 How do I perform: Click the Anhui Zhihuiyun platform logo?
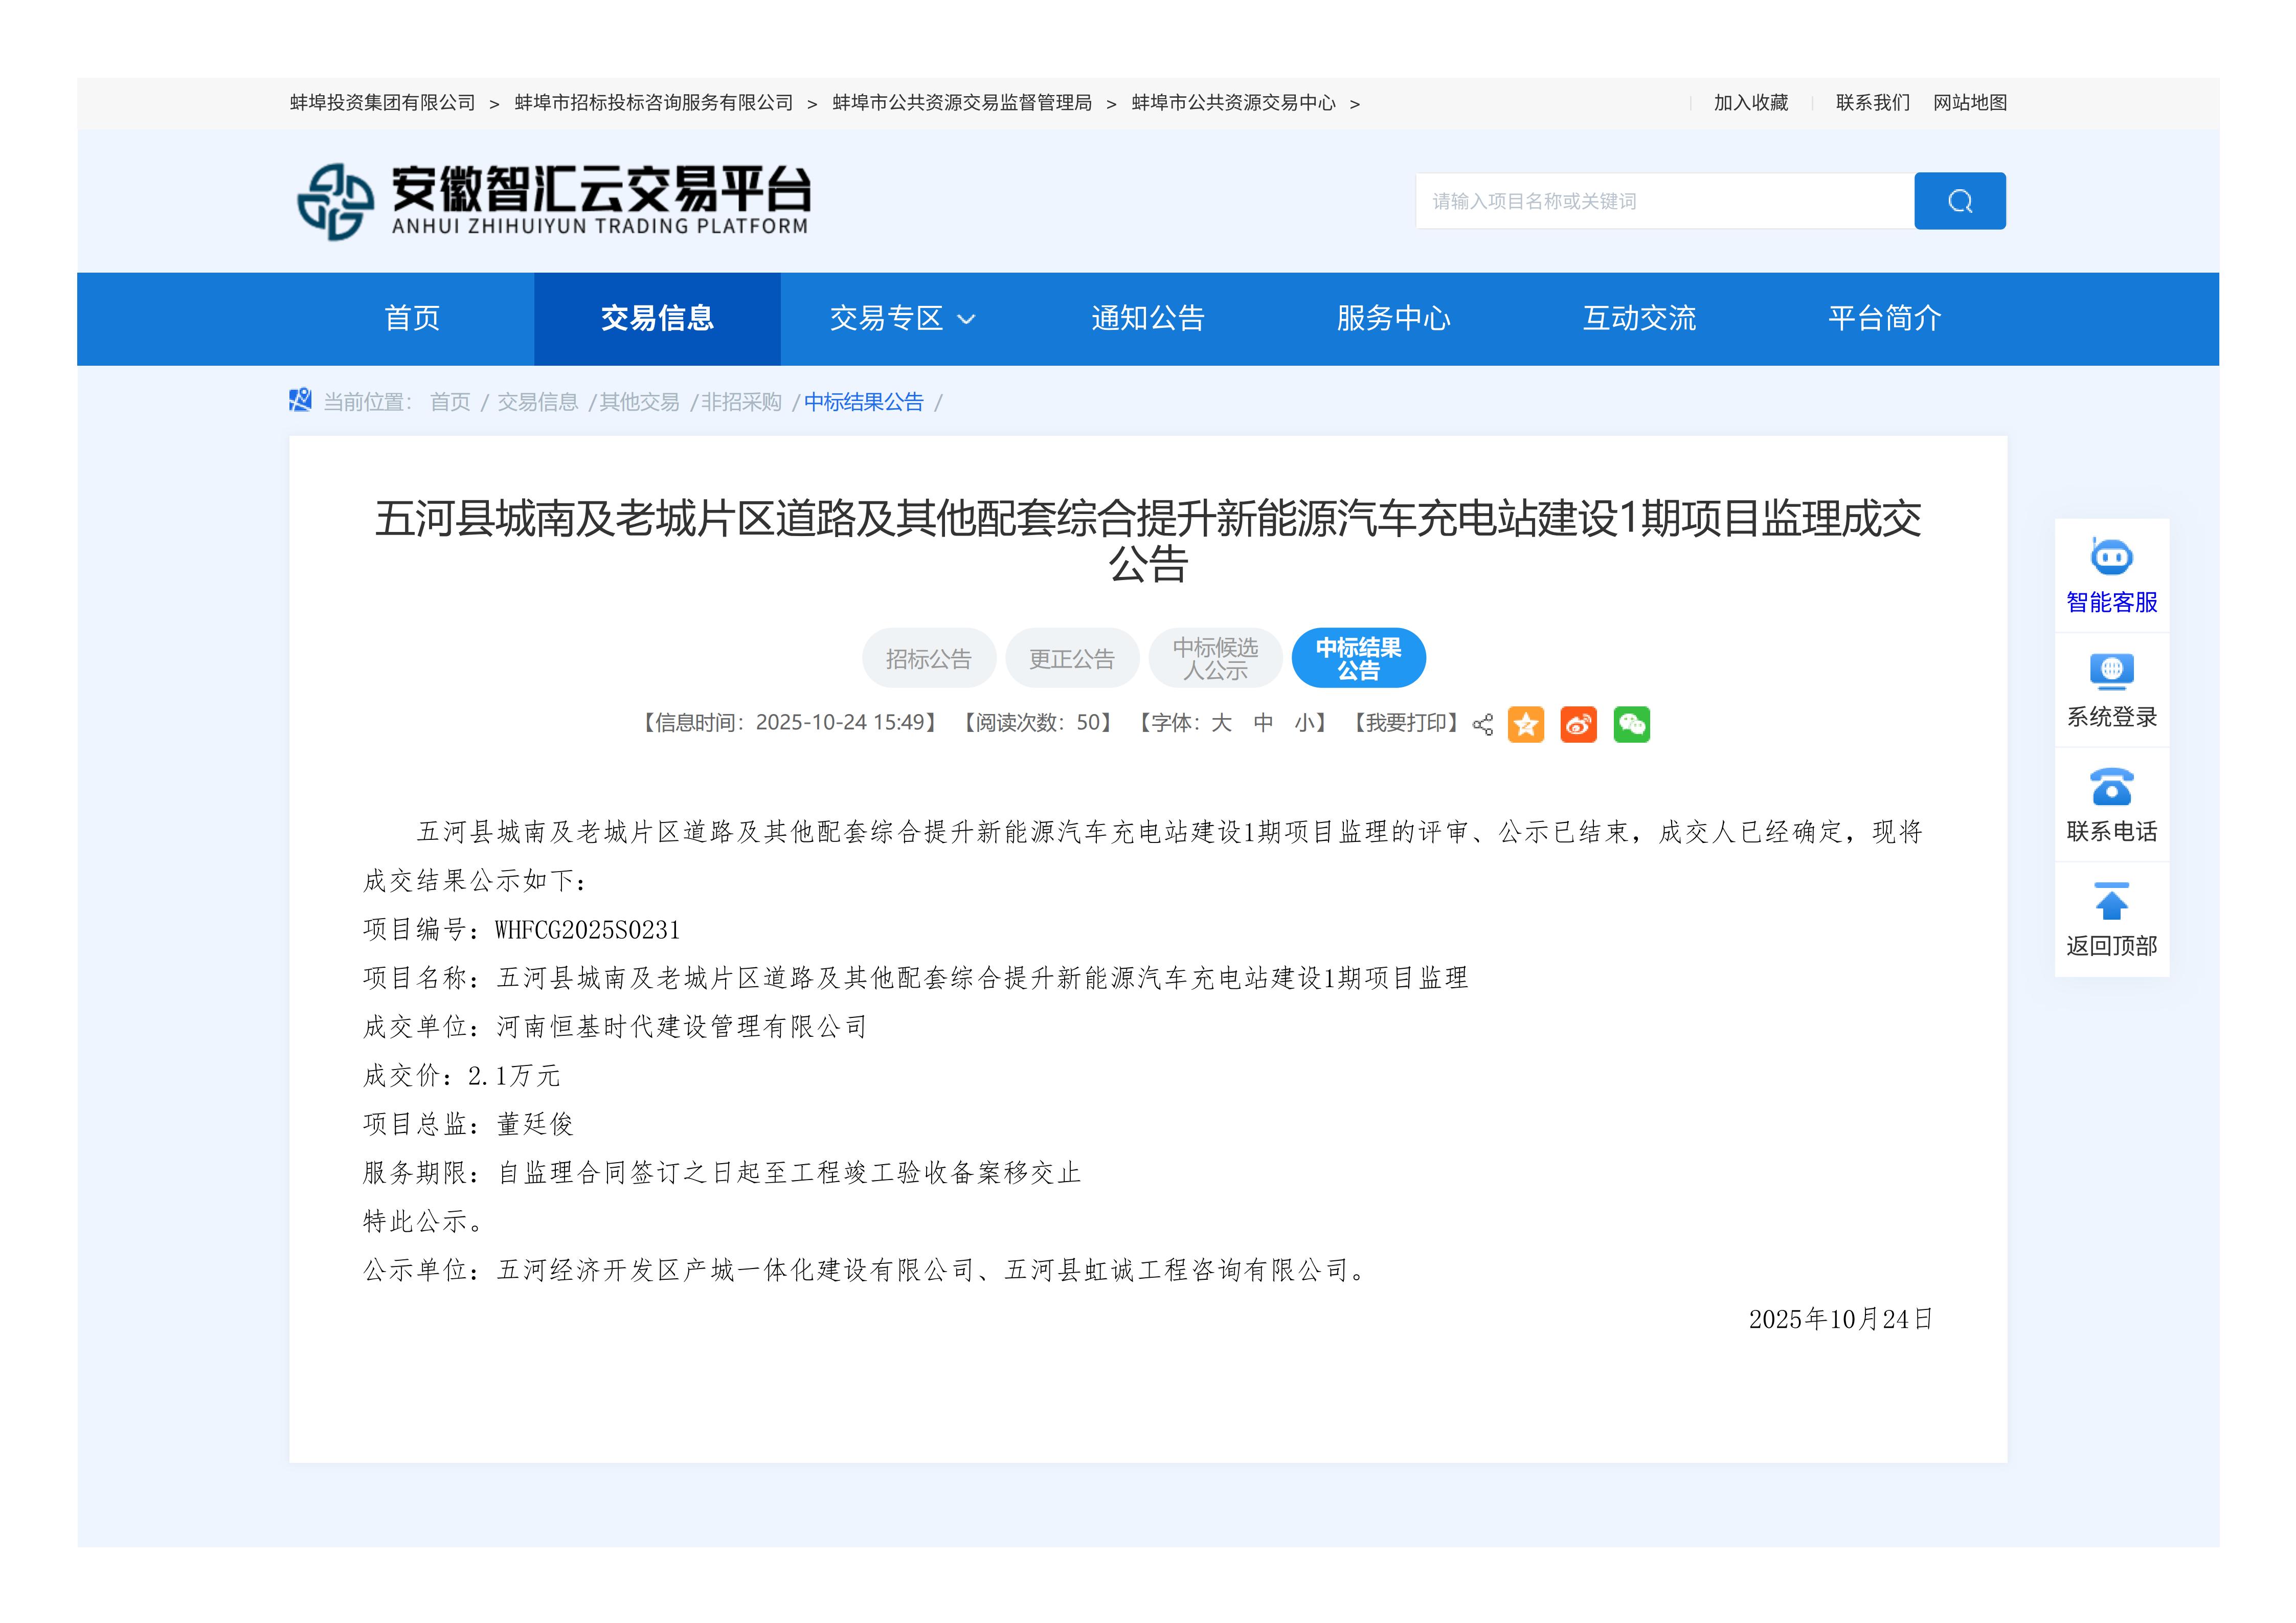(553, 201)
